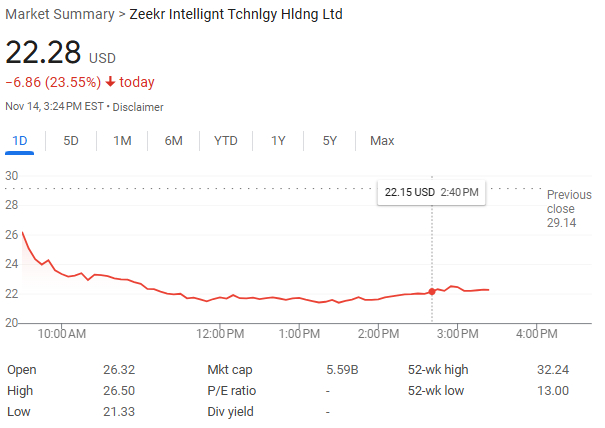605x428 pixels.
Task: Switch to the 1Y chart view
Action: [x=278, y=141]
